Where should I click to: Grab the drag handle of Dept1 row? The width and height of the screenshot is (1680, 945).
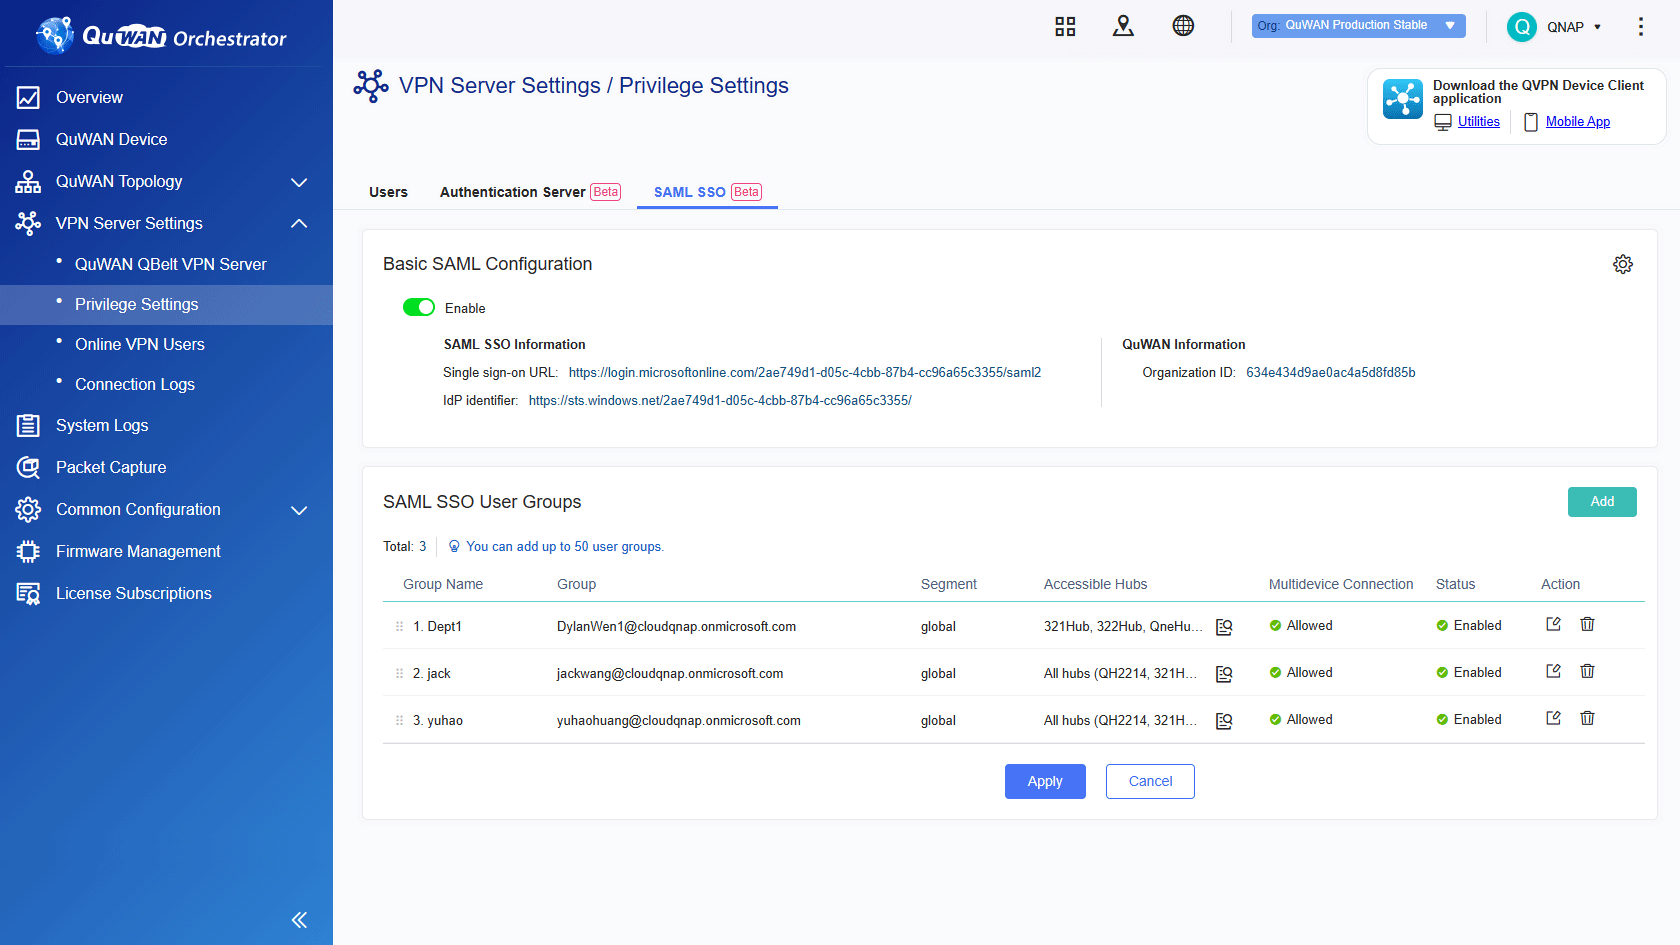pos(399,627)
